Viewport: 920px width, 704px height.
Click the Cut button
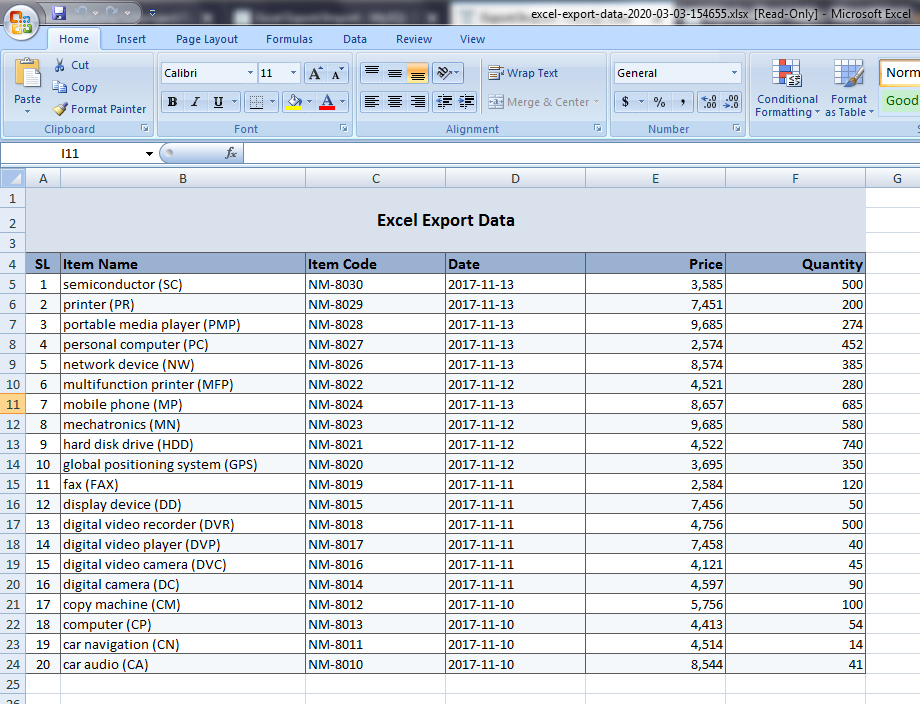click(x=70, y=65)
